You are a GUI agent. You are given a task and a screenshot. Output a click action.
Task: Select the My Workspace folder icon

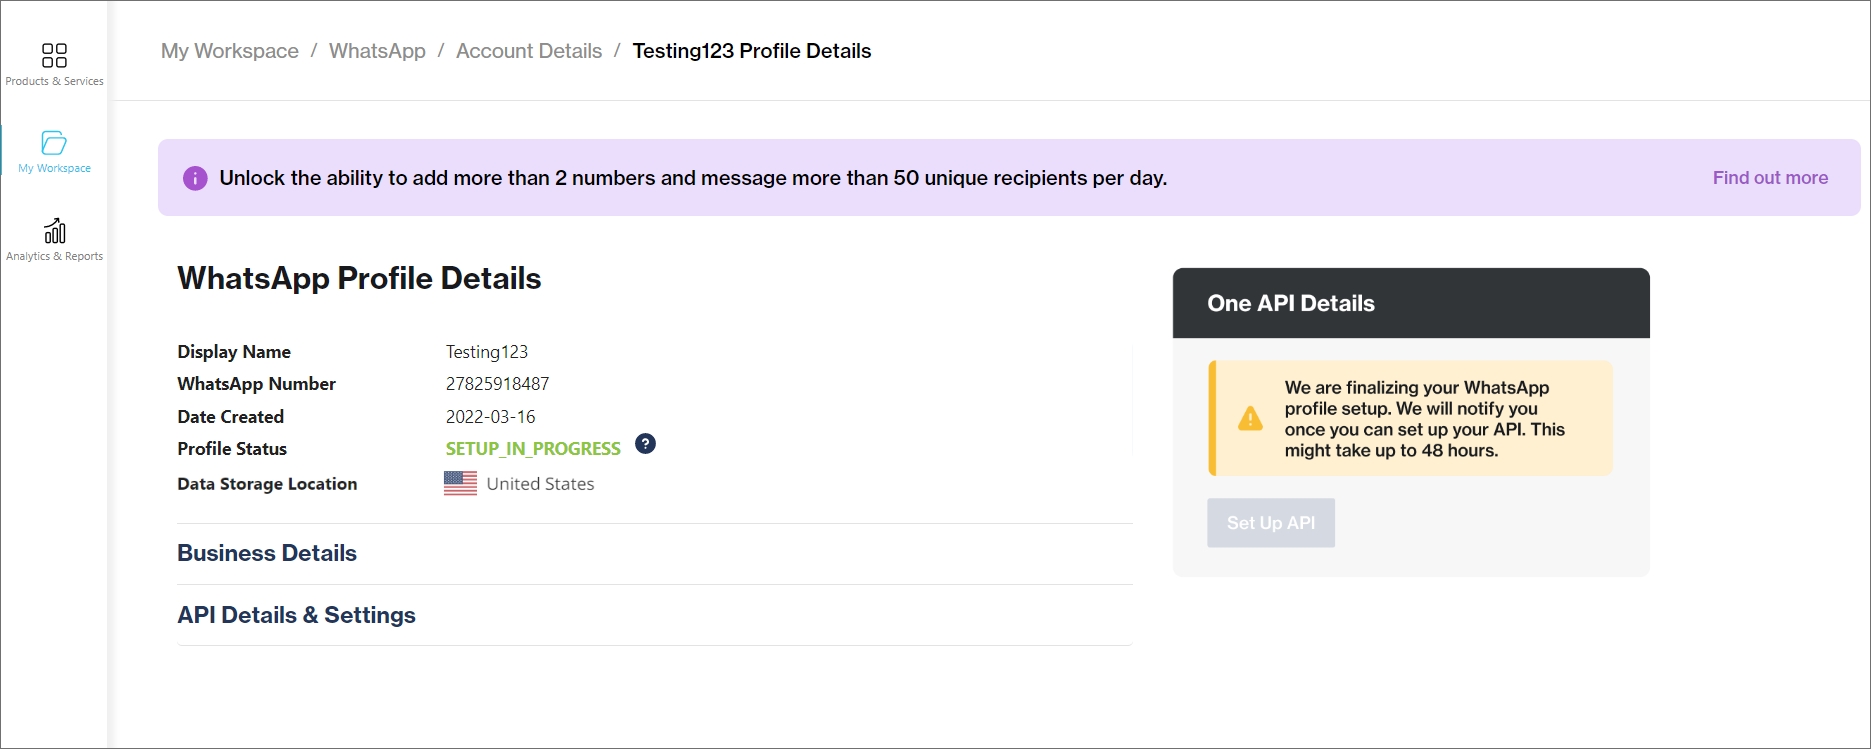pos(54,142)
